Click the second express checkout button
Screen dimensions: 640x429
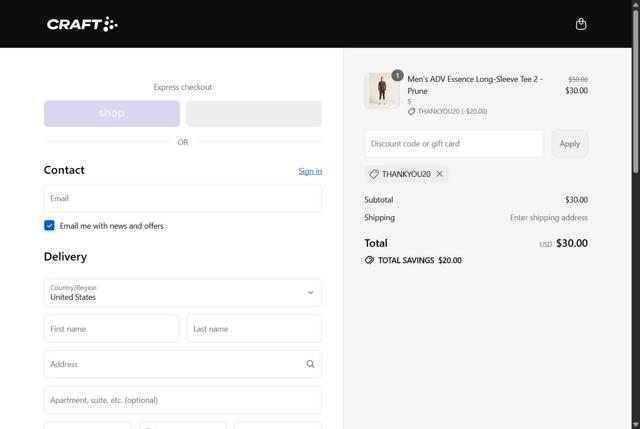click(x=253, y=113)
